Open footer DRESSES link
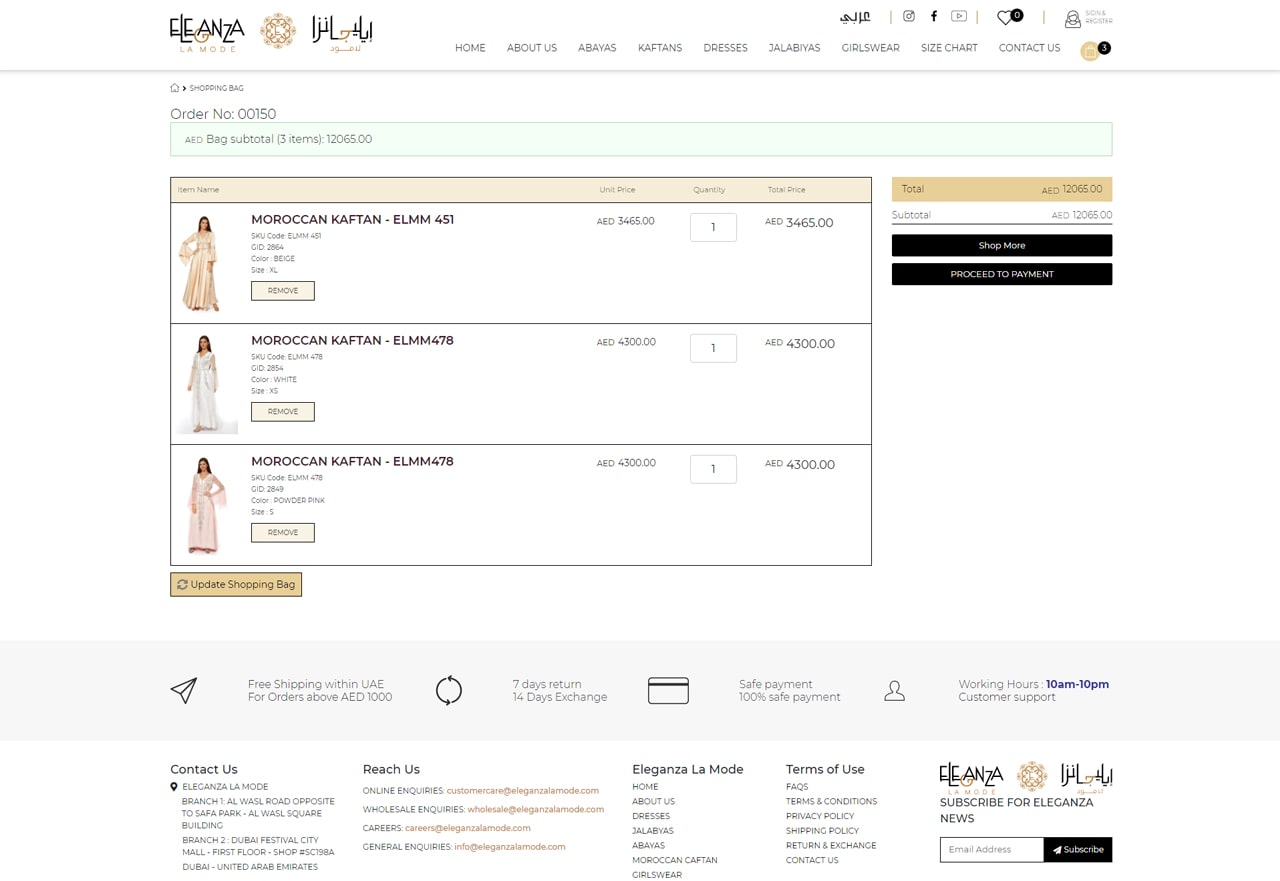The height and width of the screenshot is (881, 1280). pos(651,816)
